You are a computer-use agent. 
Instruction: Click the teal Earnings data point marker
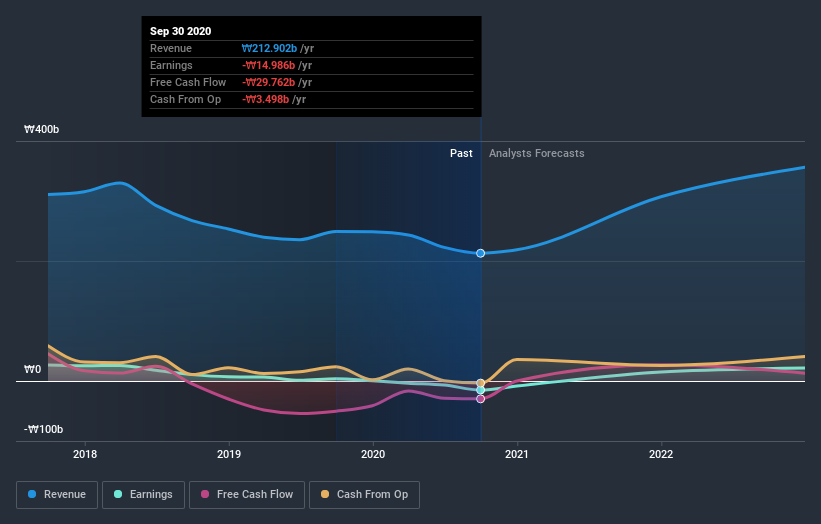(480, 390)
